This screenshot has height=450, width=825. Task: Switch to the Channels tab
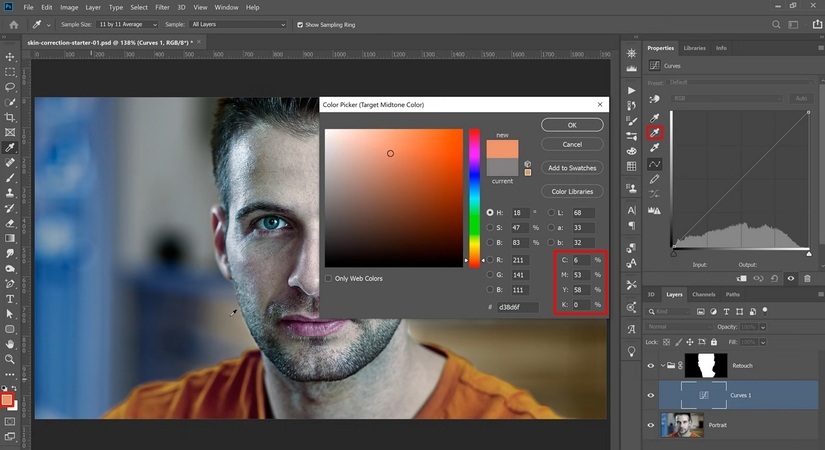pyautogui.click(x=704, y=294)
